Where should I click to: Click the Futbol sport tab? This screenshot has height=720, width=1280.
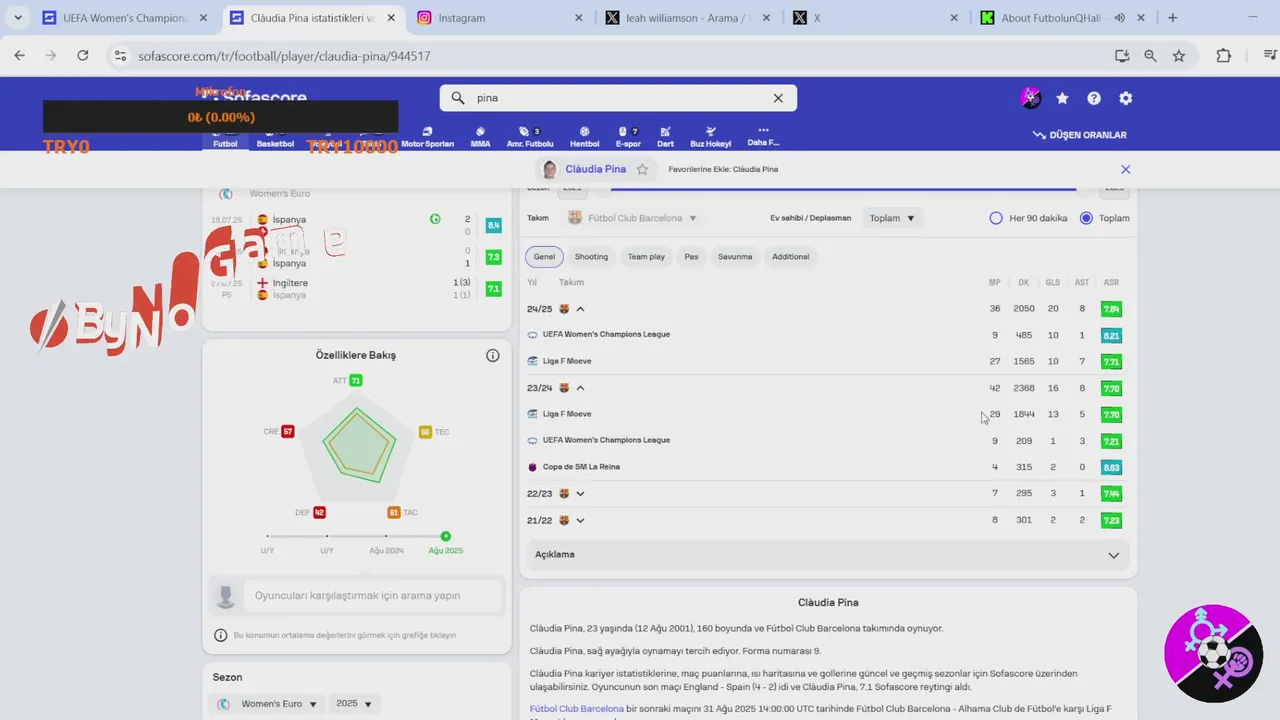(225, 137)
